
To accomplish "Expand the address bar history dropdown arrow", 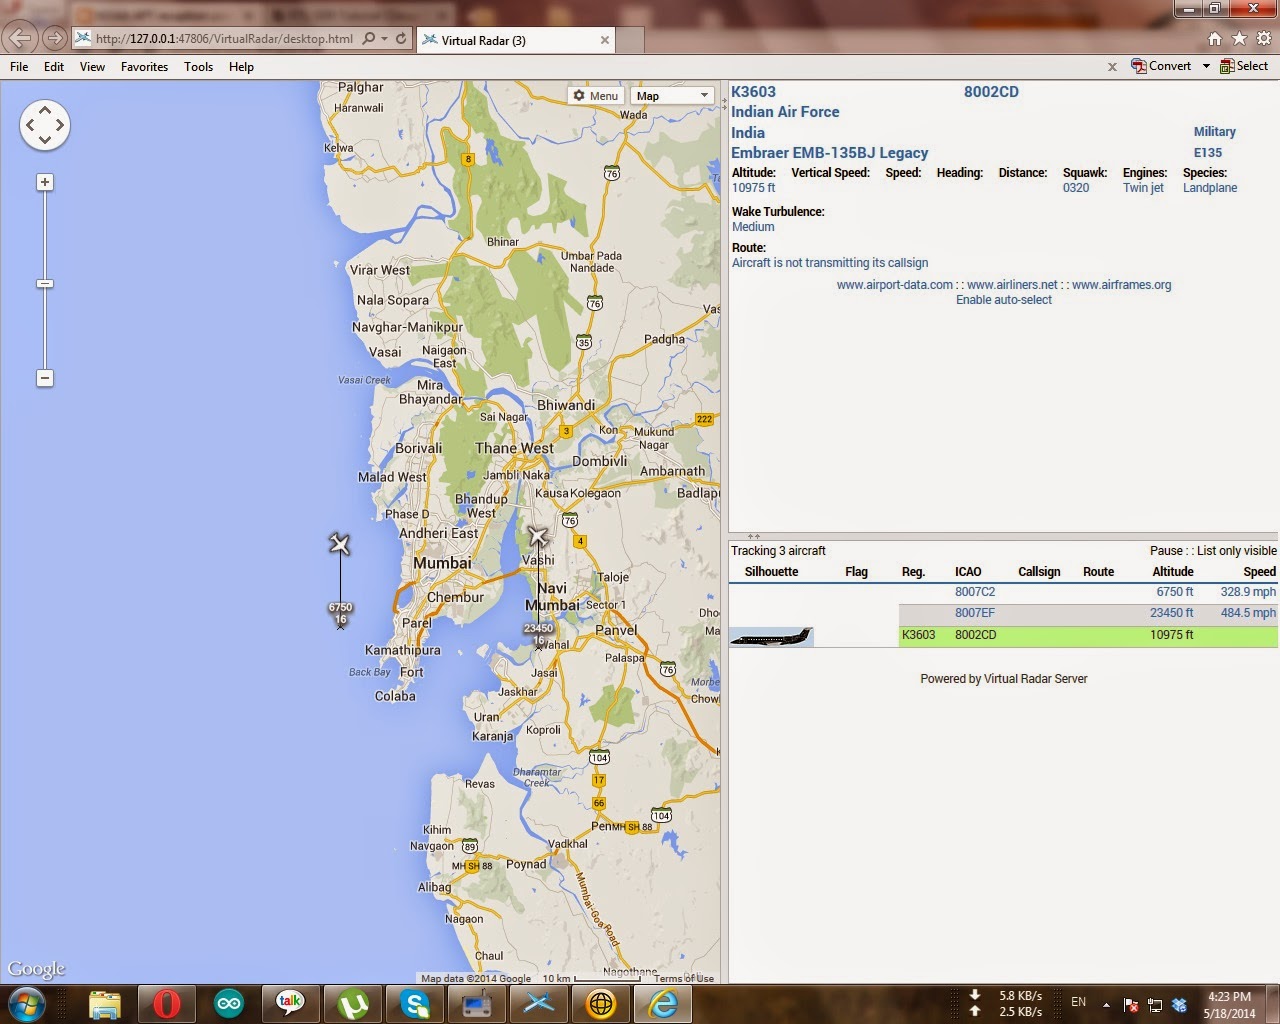I will (384, 39).
